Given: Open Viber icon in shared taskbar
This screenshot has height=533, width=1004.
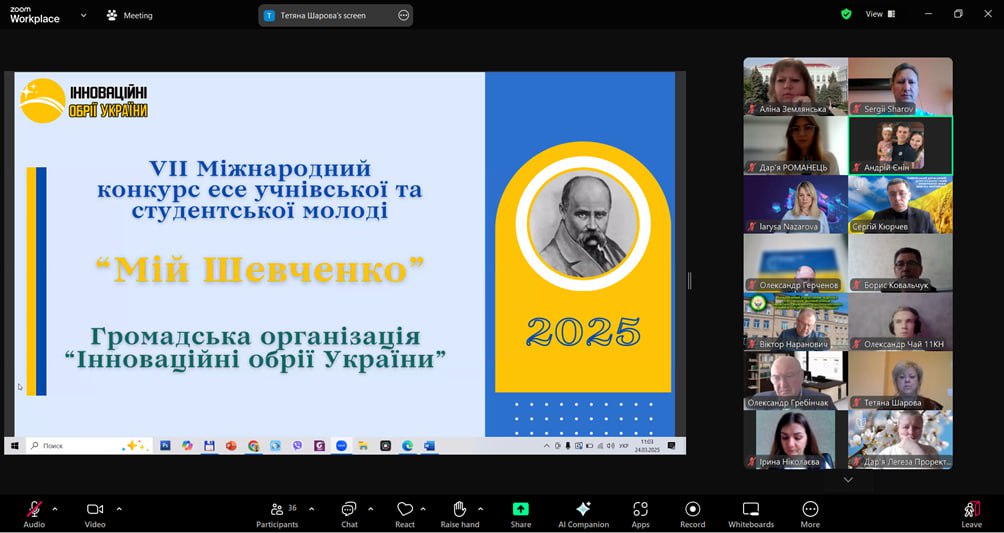Looking at the screenshot, I should click(x=297, y=446).
